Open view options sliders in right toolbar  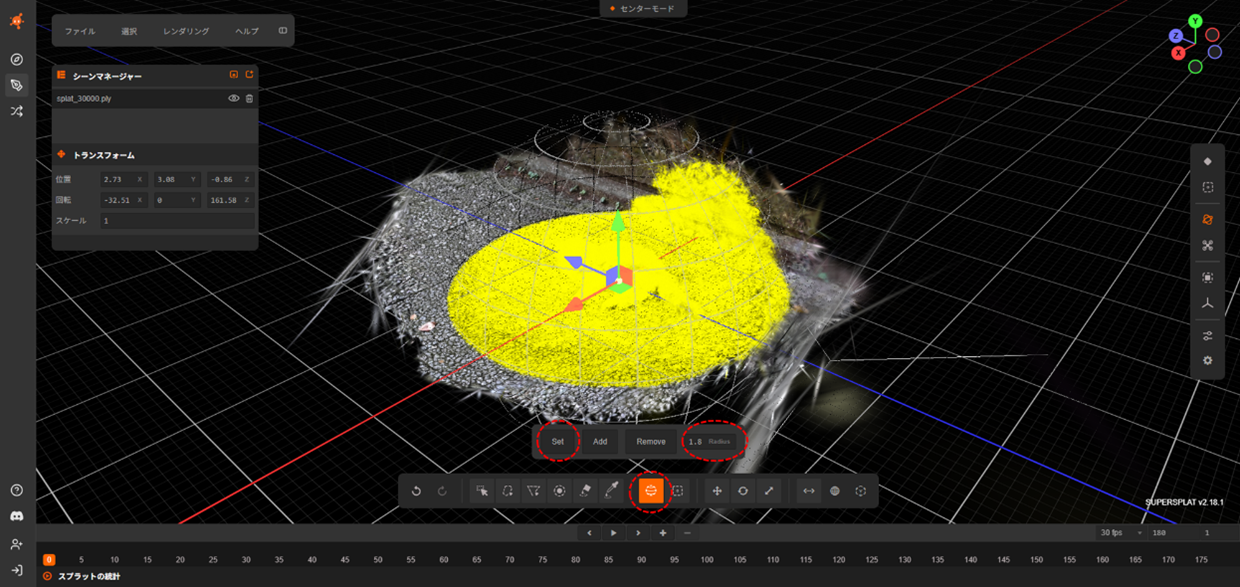1207,336
